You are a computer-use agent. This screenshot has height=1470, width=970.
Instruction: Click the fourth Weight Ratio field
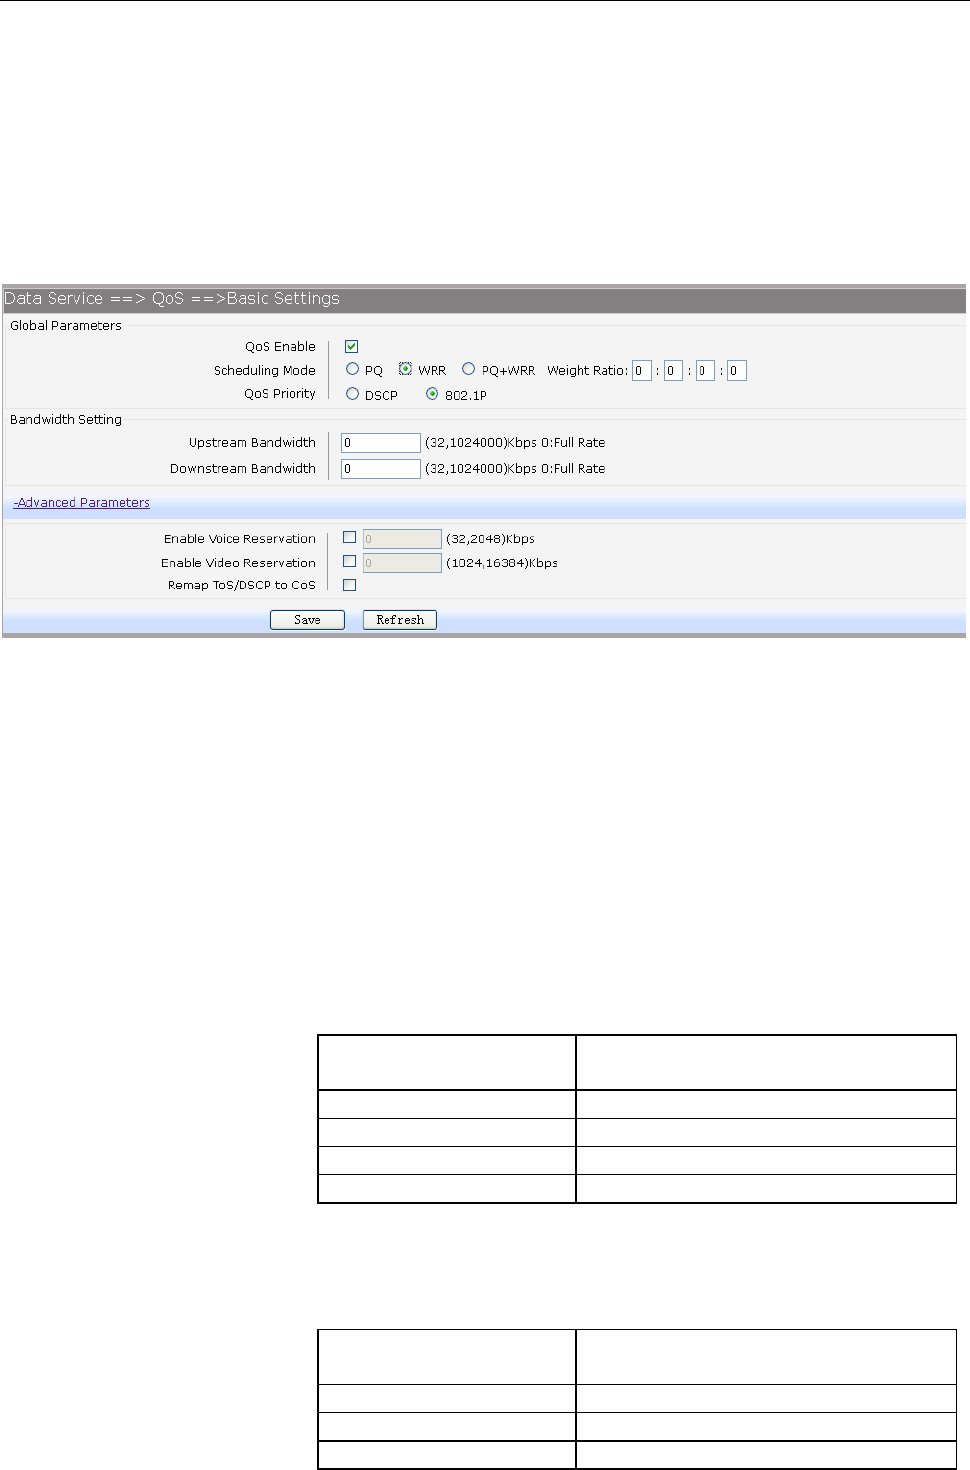tap(737, 371)
